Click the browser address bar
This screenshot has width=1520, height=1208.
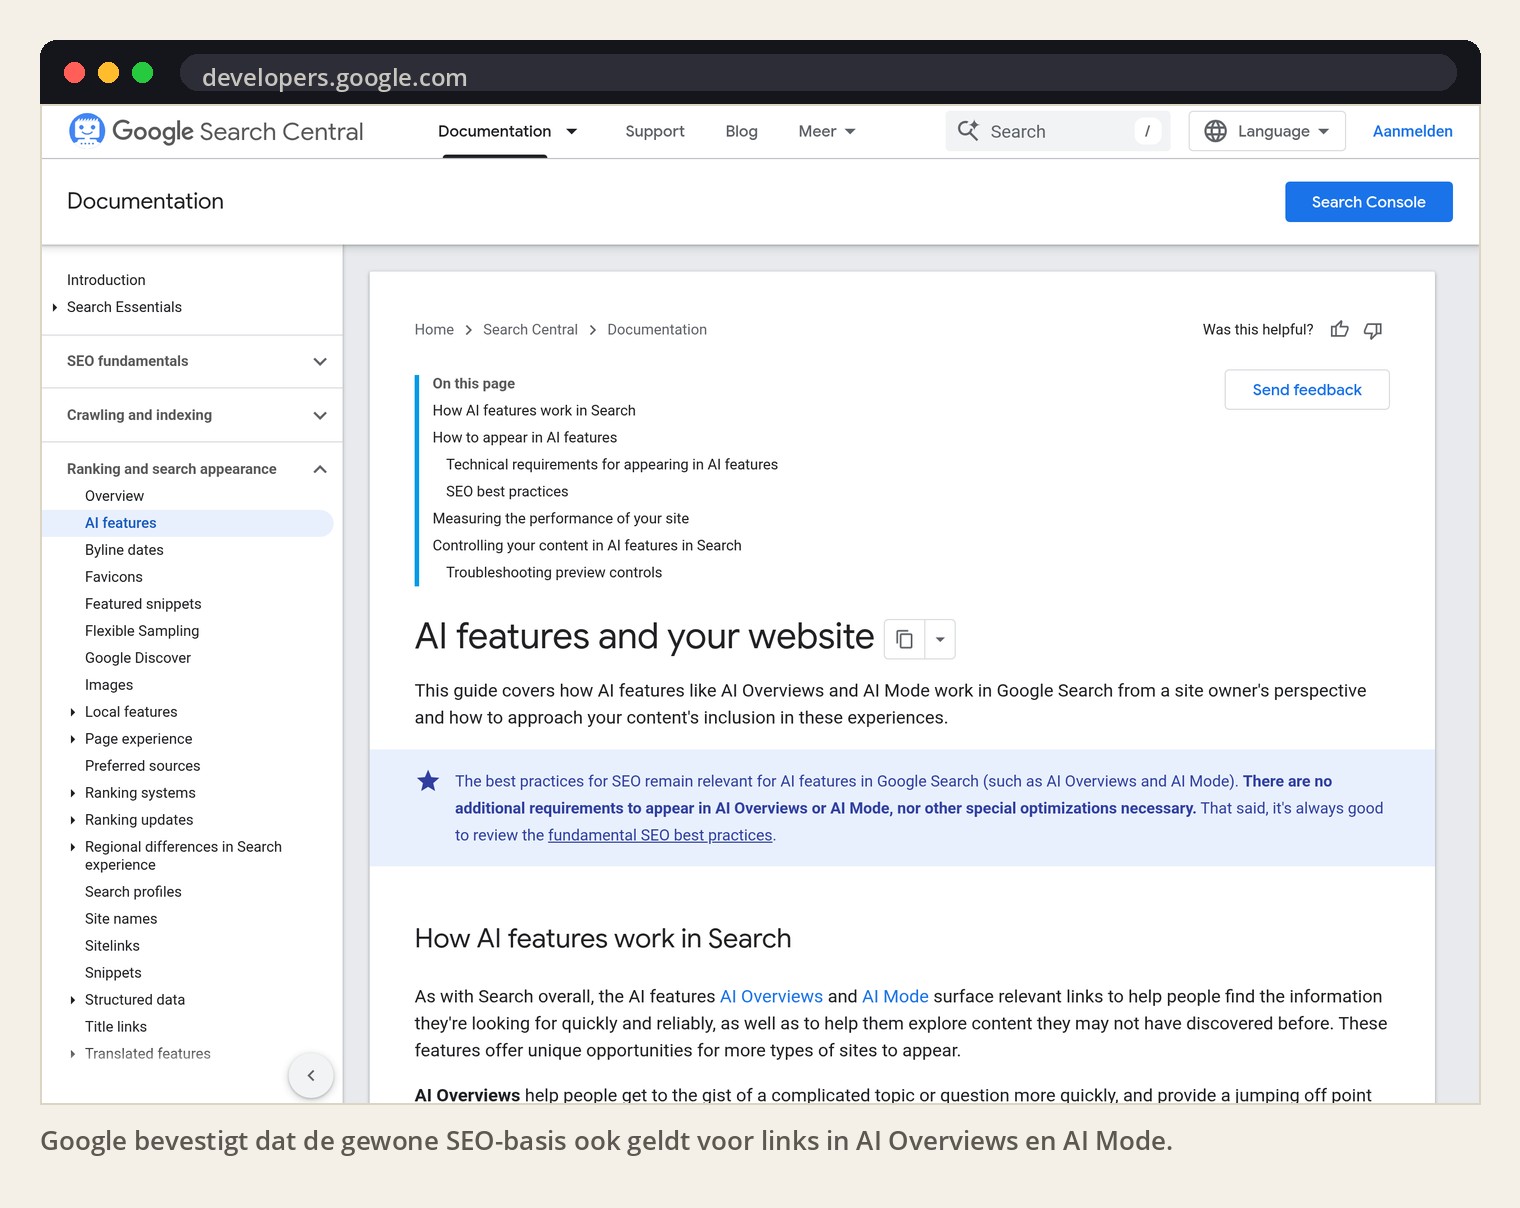tap(818, 73)
